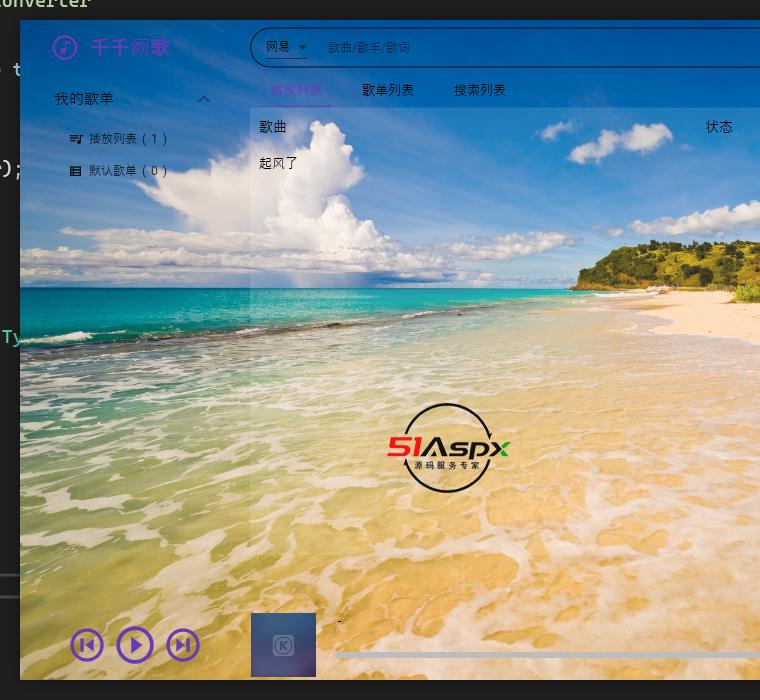Click the 千千阙歌 app title
The width and height of the screenshot is (760, 700).
pos(130,48)
